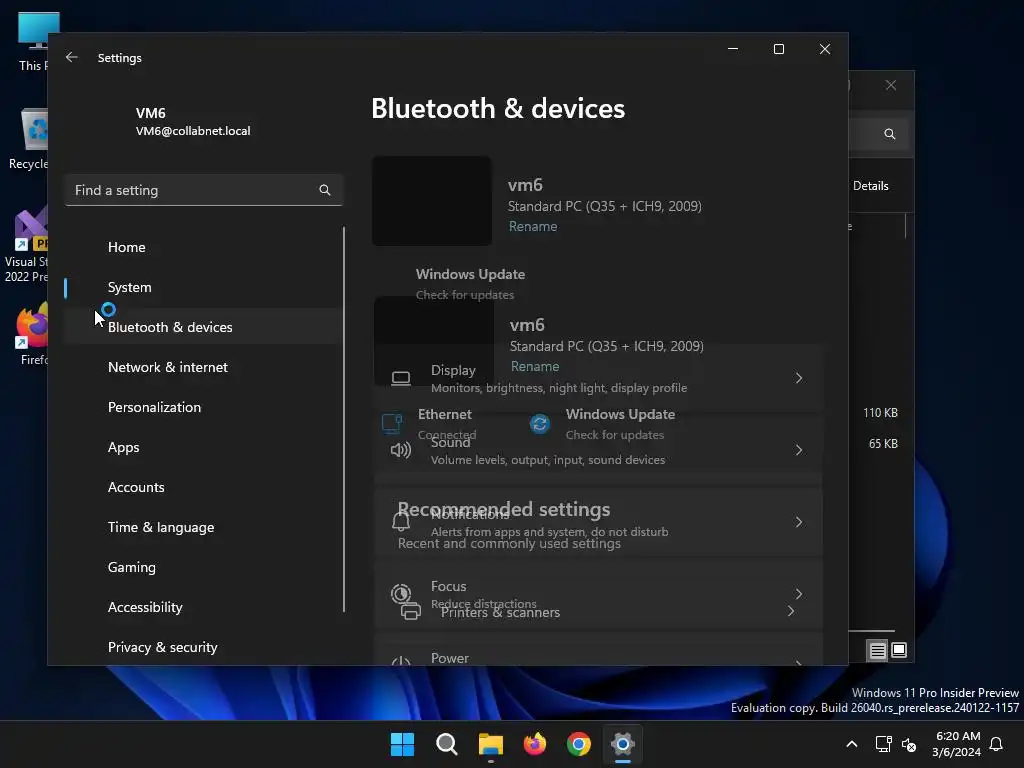Image resolution: width=1024 pixels, height=768 pixels.
Task: Expand the Display row chevron
Action: click(799, 378)
